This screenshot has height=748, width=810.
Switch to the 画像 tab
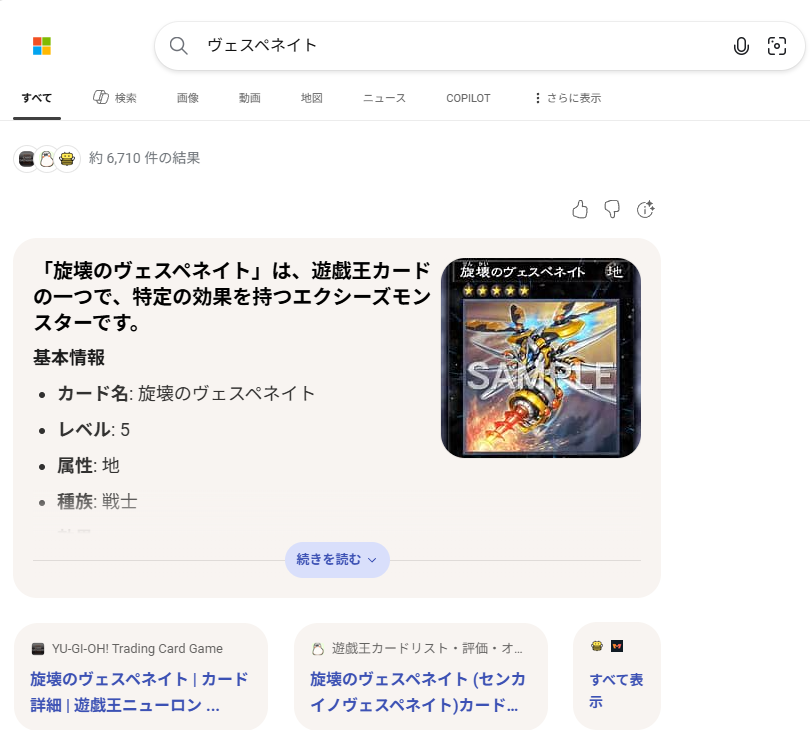[188, 98]
